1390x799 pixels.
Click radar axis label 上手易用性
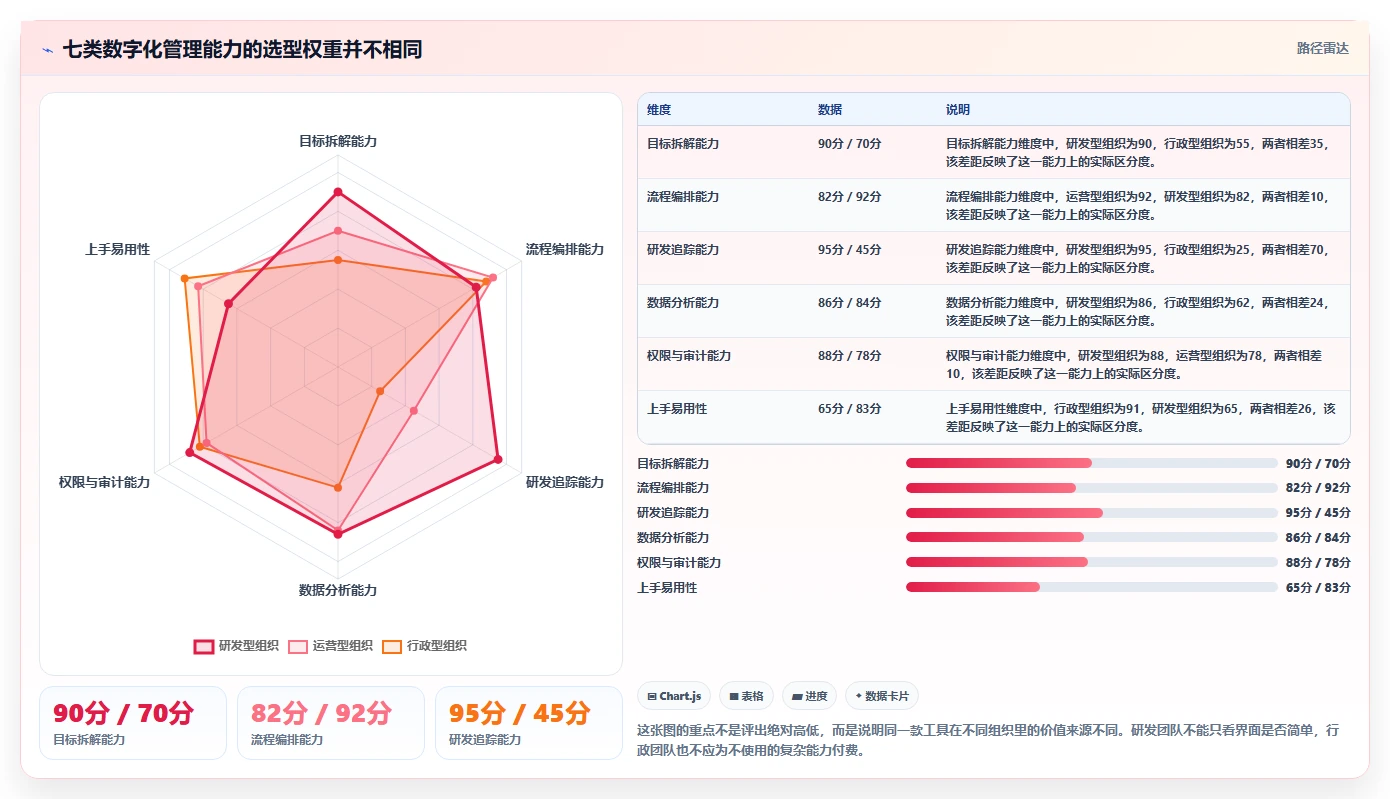point(117,249)
